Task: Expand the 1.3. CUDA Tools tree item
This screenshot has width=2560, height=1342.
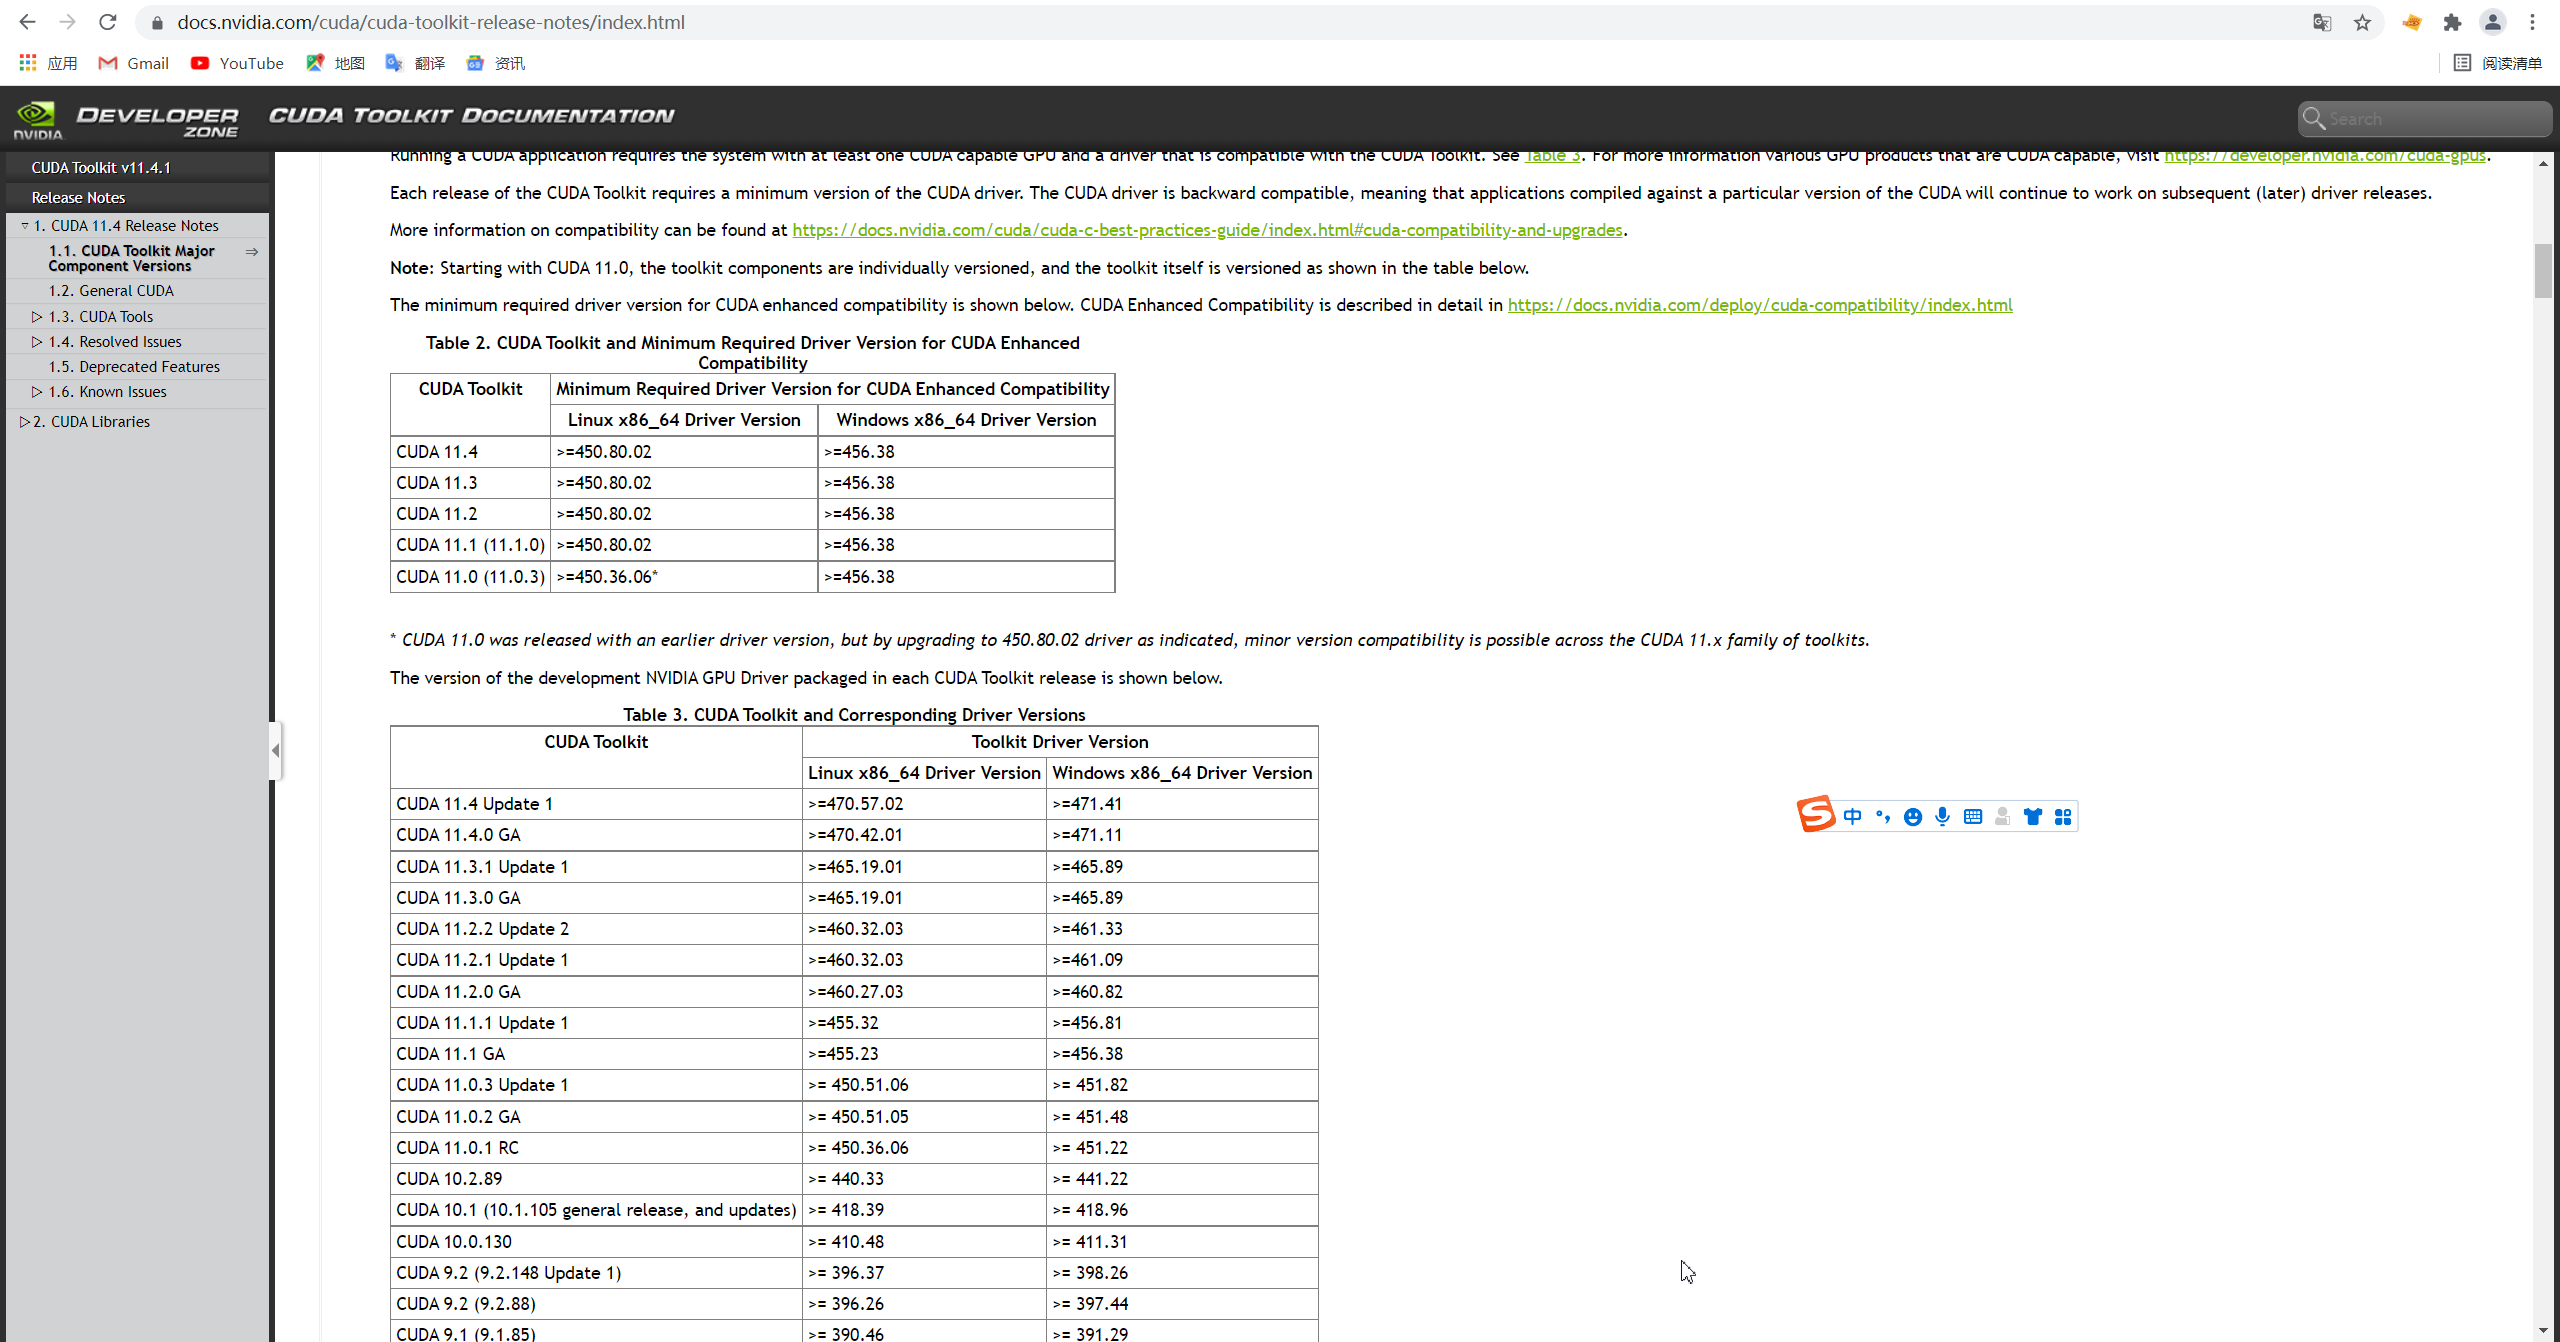Action: coord(37,317)
